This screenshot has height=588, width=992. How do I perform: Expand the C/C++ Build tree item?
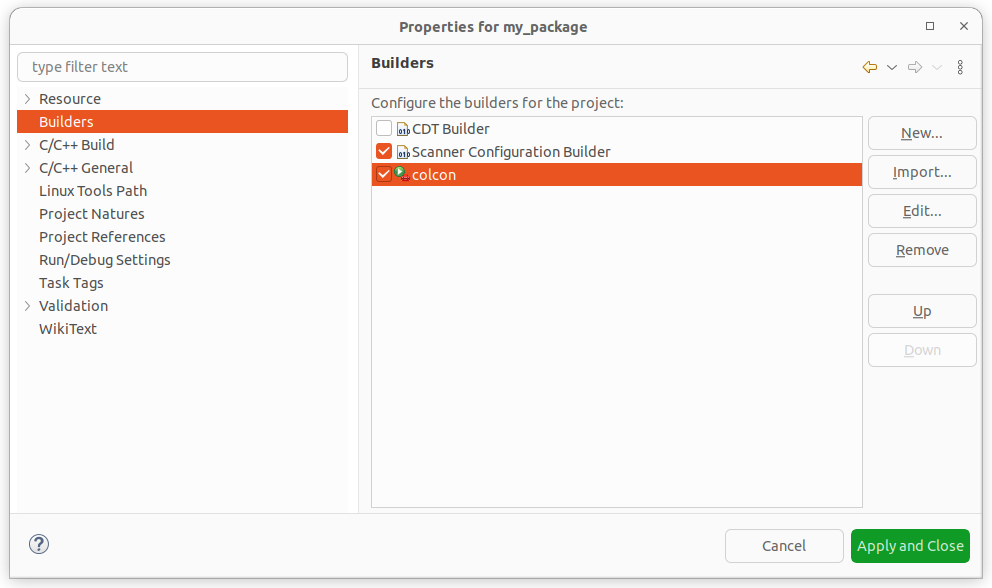point(26,144)
